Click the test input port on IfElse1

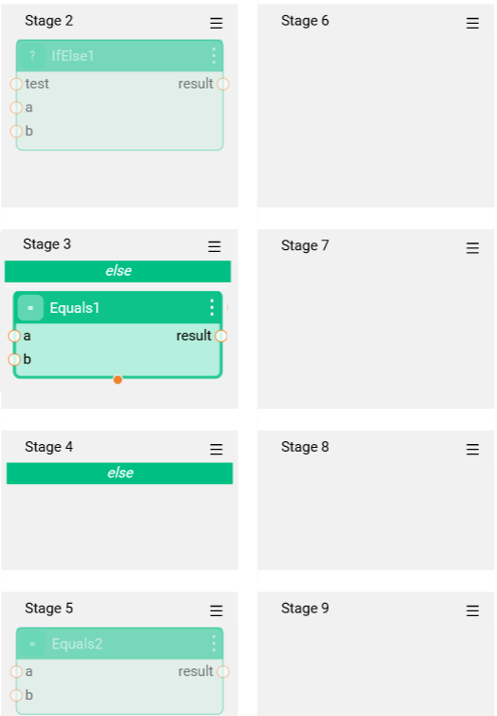[x=16, y=84]
